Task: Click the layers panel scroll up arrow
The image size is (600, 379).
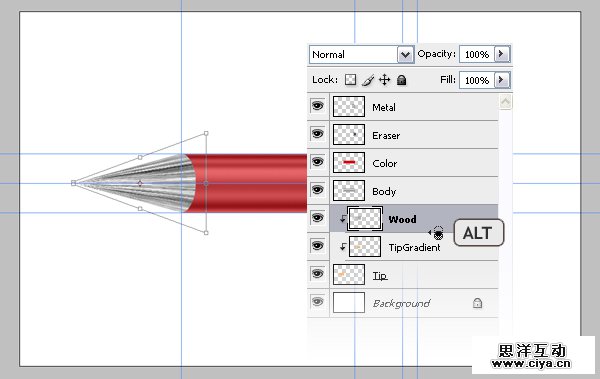Action: tap(505, 101)
